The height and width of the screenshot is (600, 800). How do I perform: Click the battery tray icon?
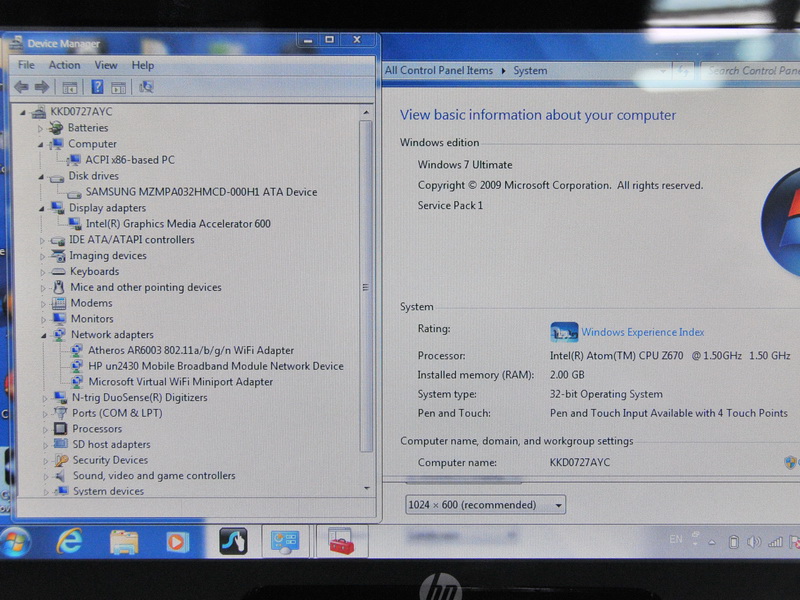coord(733,542)
